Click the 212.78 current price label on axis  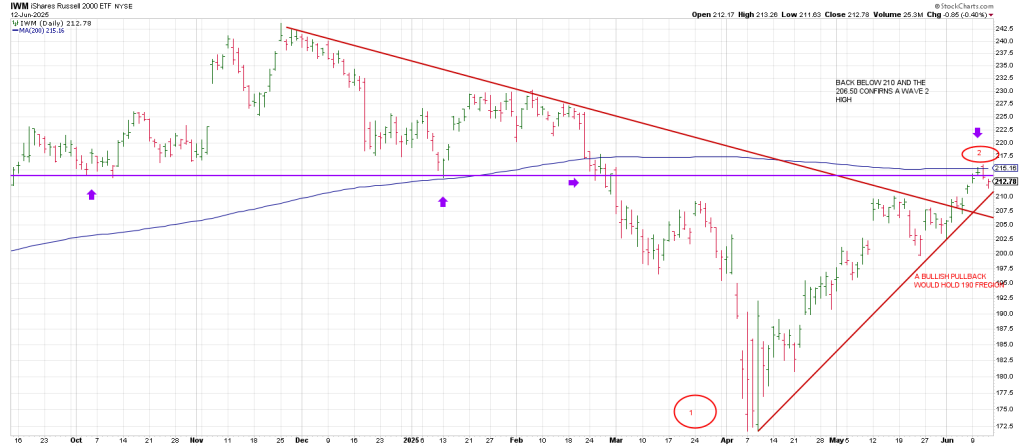coord(1006,182)
